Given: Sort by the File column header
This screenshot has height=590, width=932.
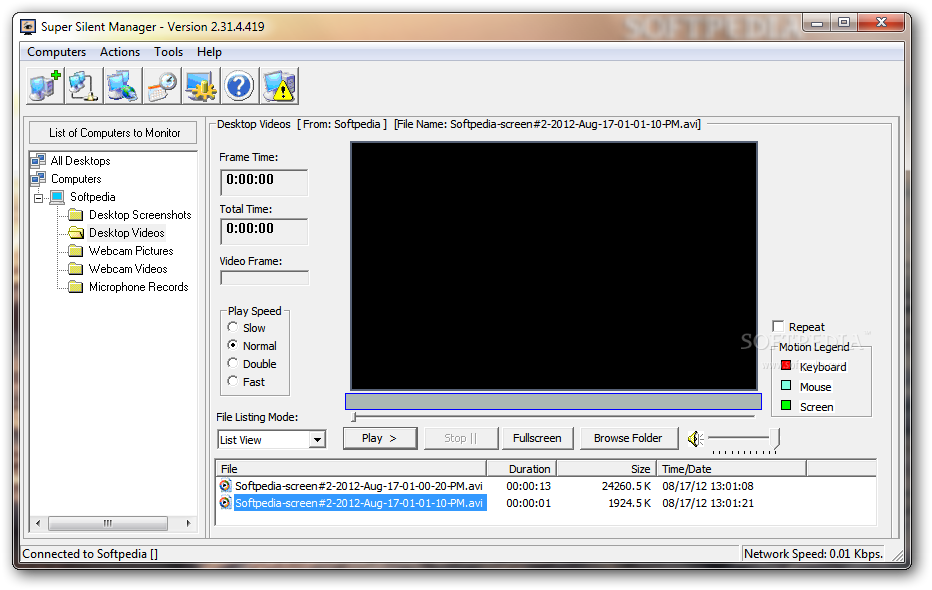Looking at the screenshot, I should pyautogui.click(x=351, y=469).
